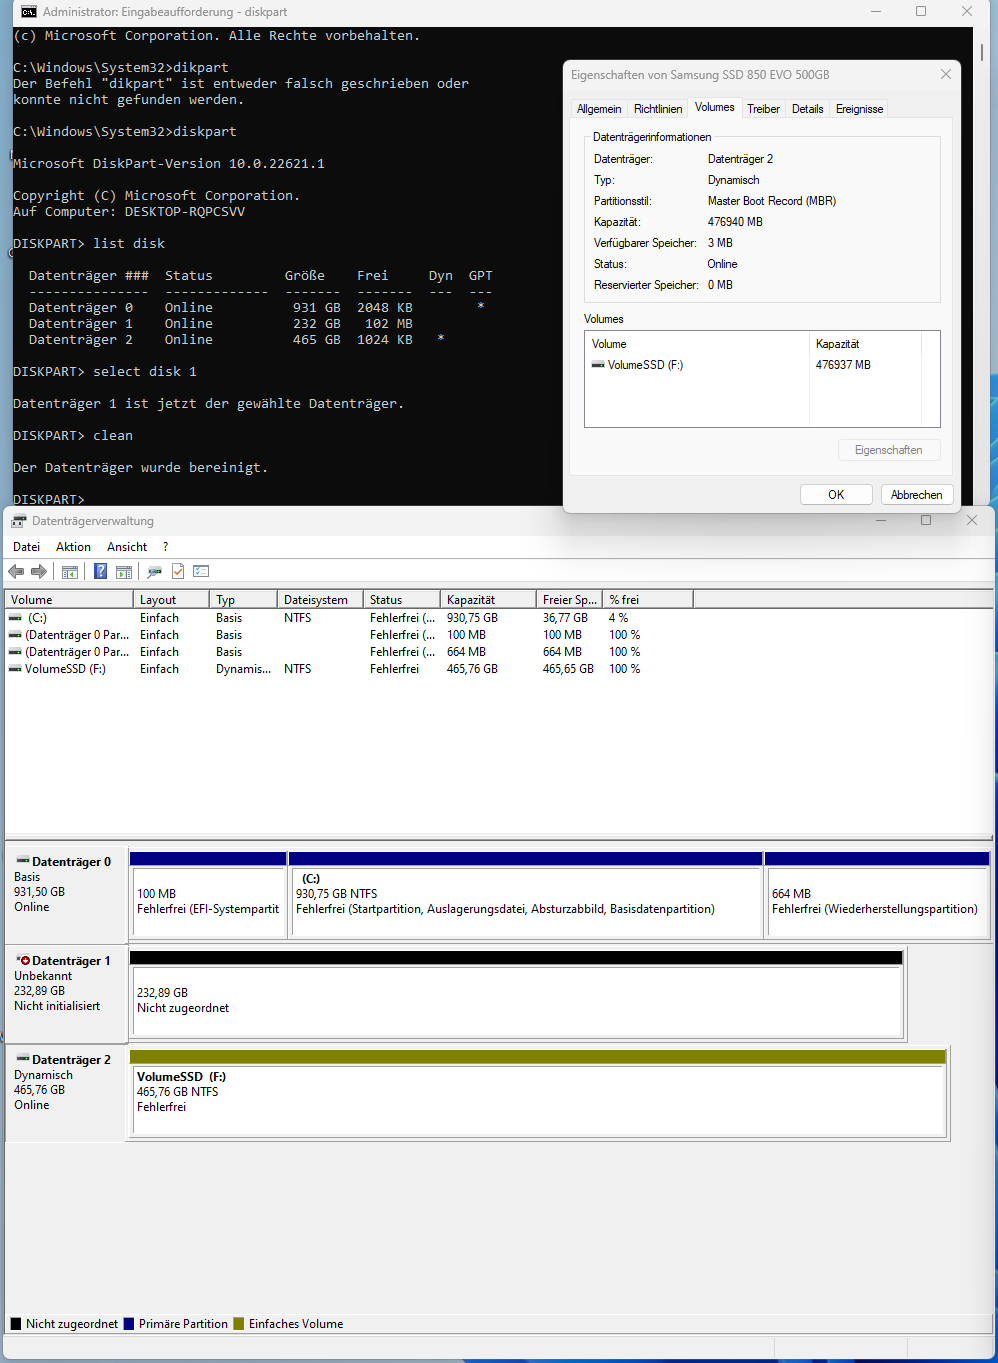Viewport: 998px width, 1363px height.
Task: Click the (C:) volume row icon
Action: 15,618
